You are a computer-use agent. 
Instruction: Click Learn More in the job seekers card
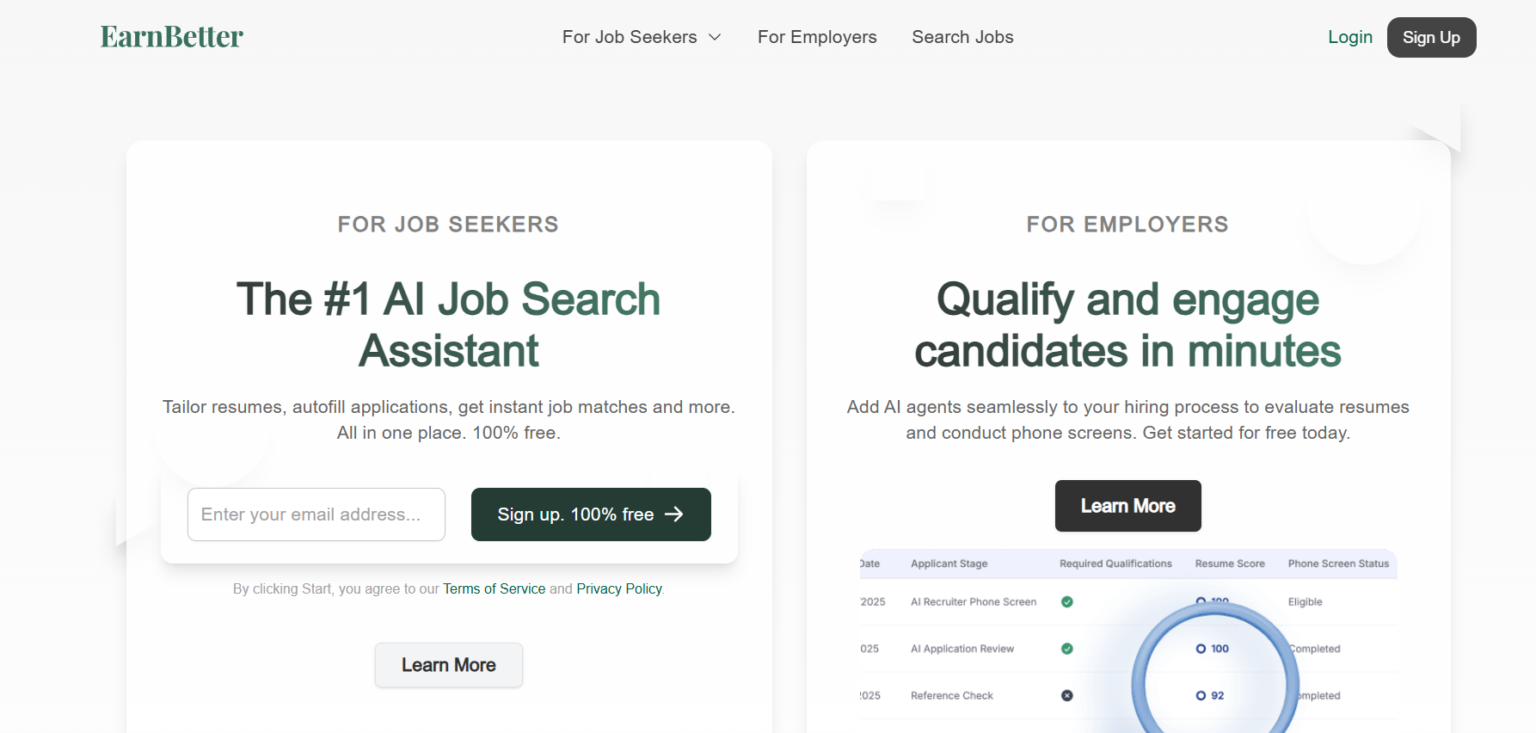click(448, 665)
